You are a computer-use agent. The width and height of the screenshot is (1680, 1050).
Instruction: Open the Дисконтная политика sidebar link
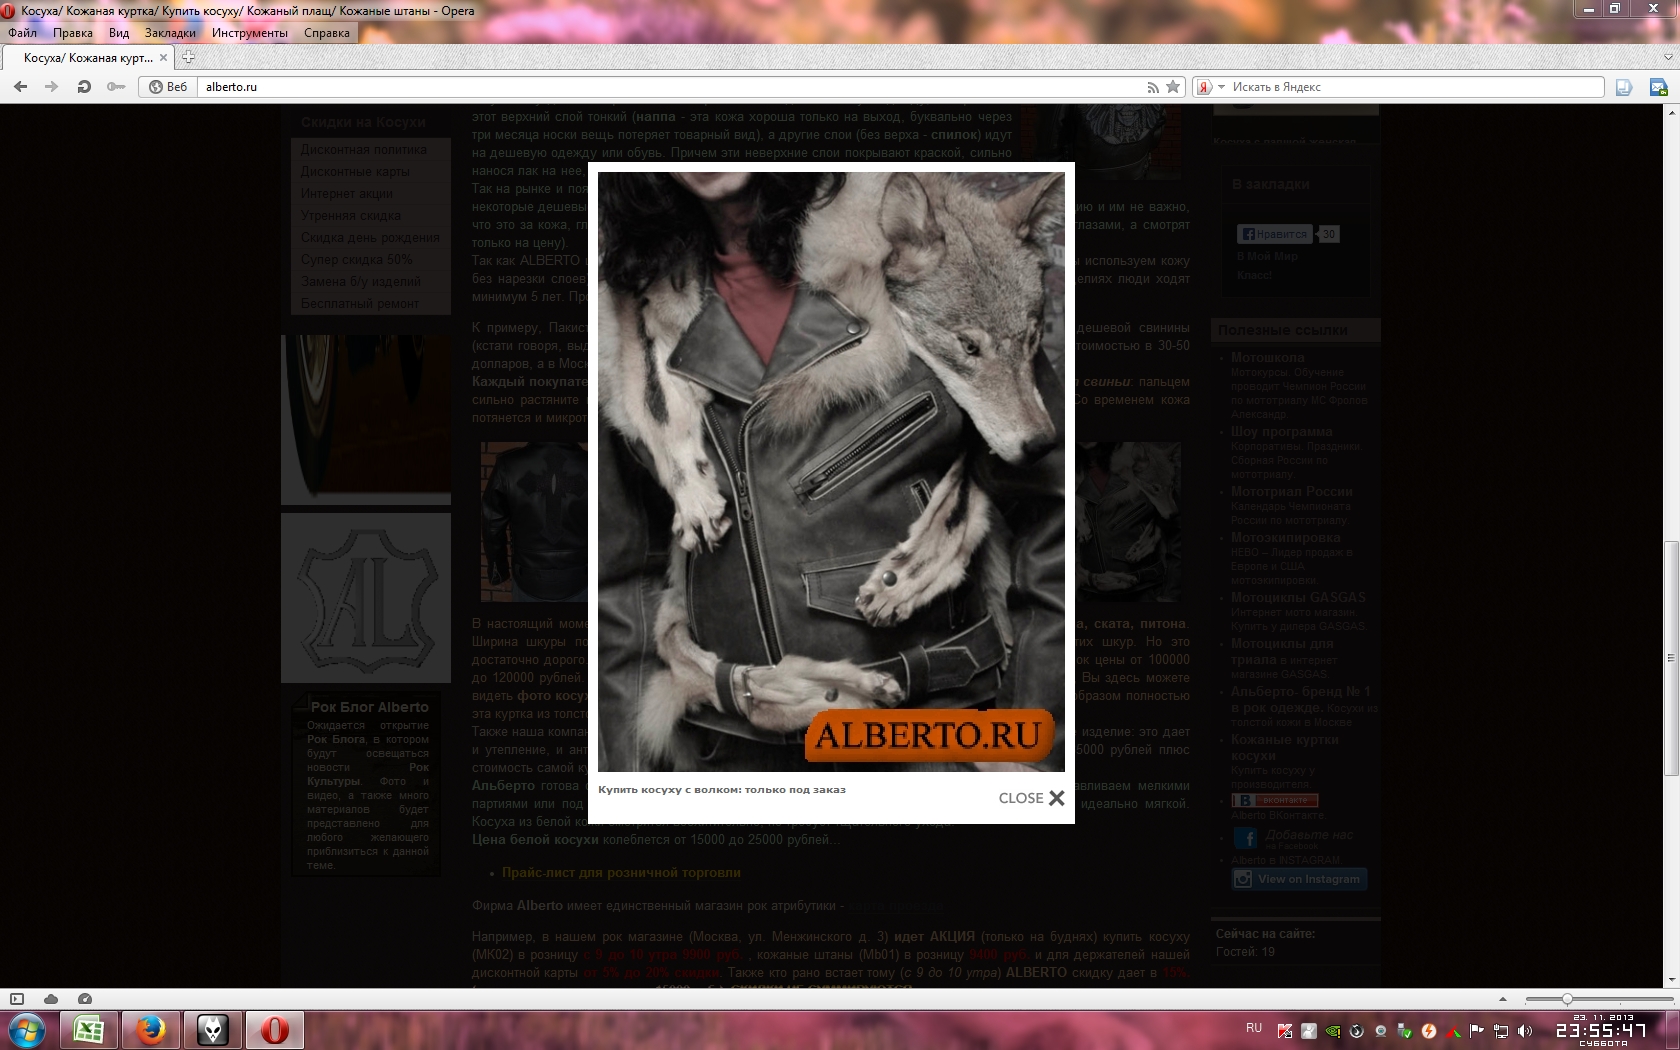(364, 150)
